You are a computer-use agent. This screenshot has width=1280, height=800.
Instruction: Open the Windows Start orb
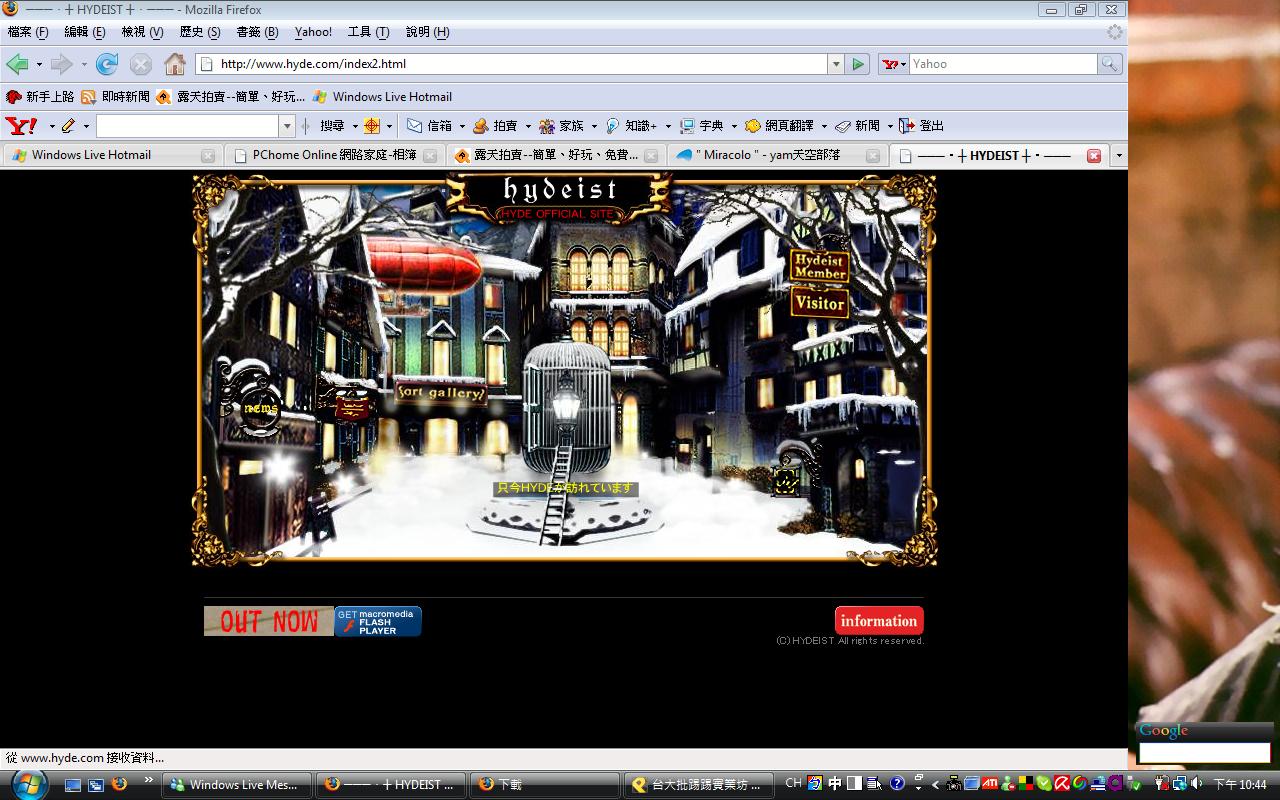click(x=29, y=783)
